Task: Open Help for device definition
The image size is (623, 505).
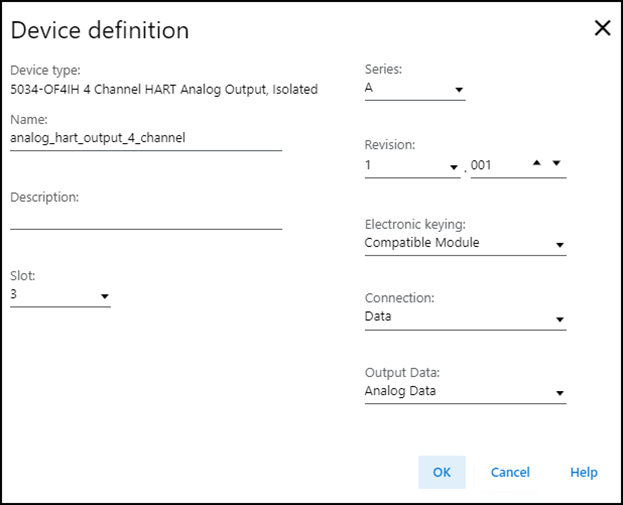Action: click(583, 472)
